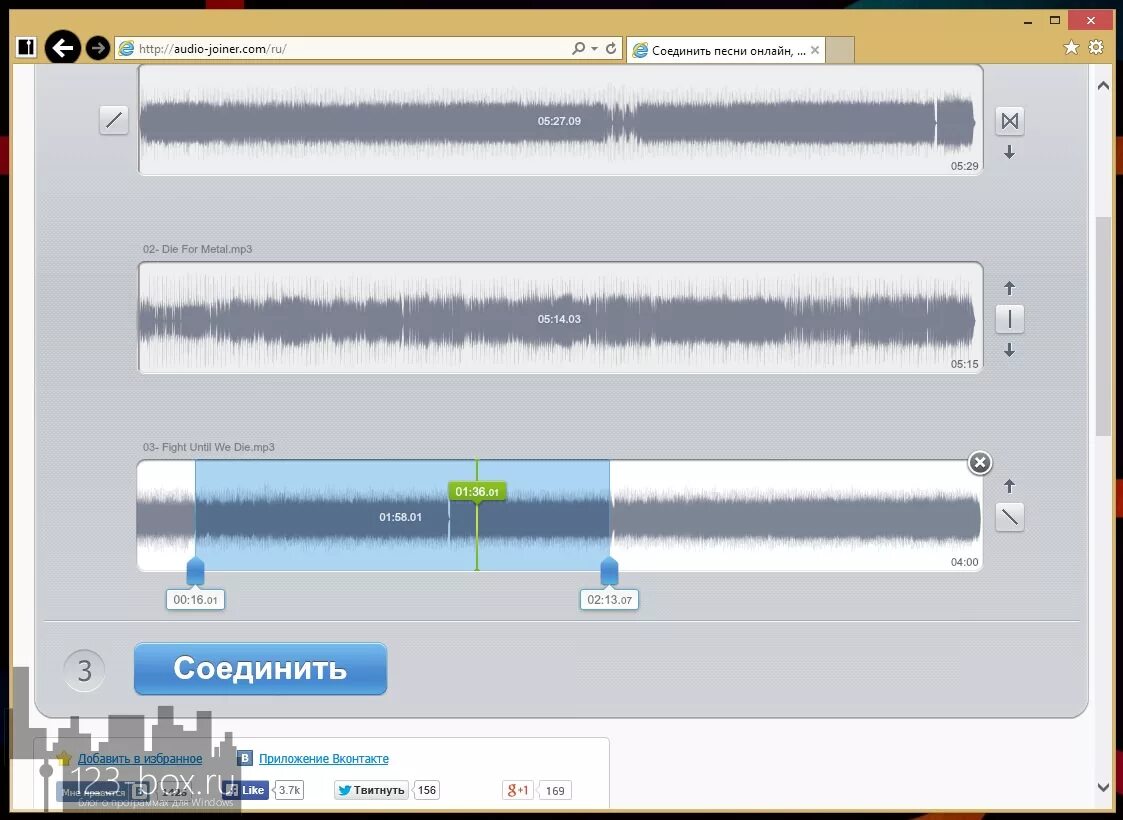Click the Google +1 button
The image size is (1123, 820).
pyautogui.click(x=517, y=790)
